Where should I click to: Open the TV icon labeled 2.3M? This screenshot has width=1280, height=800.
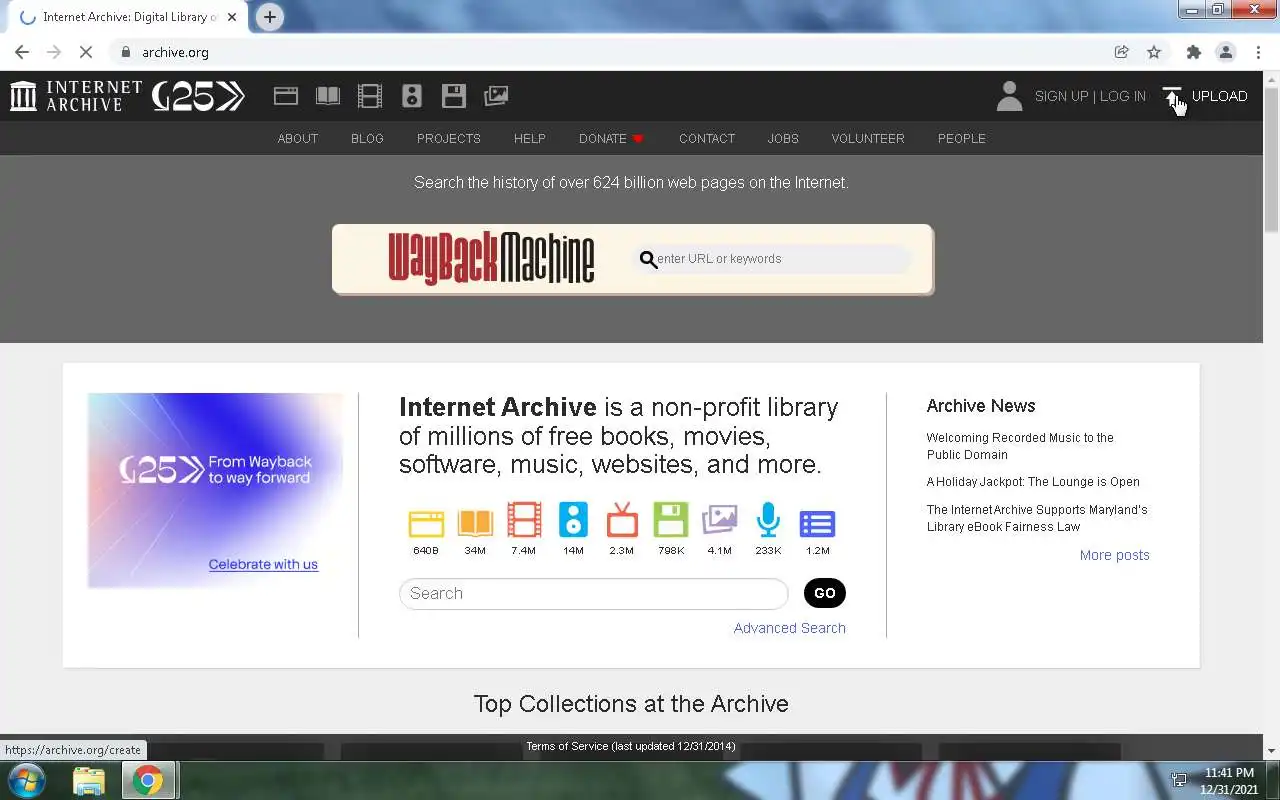tap(622, 521)
